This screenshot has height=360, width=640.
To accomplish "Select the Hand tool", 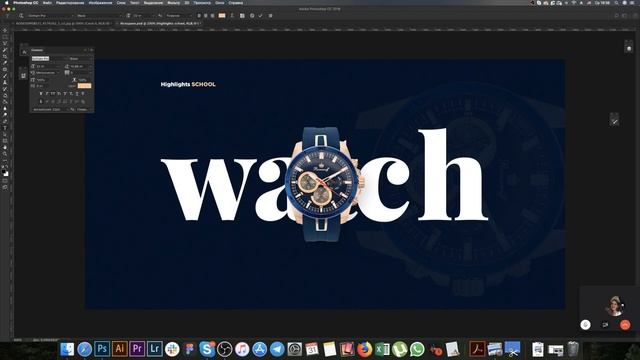I will (5, 147).
